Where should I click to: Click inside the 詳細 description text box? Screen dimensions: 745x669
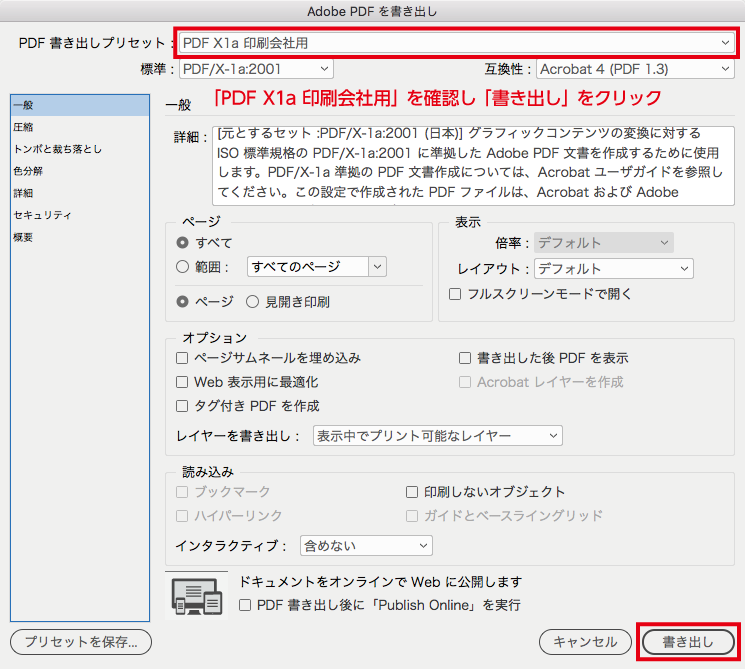pos(473,165)
